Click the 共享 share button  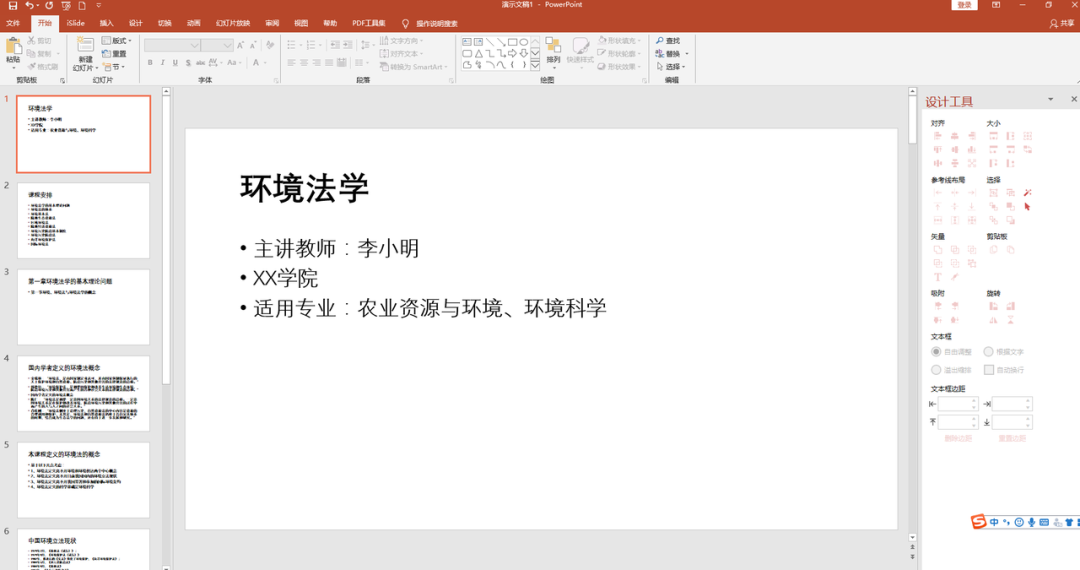1060,23
